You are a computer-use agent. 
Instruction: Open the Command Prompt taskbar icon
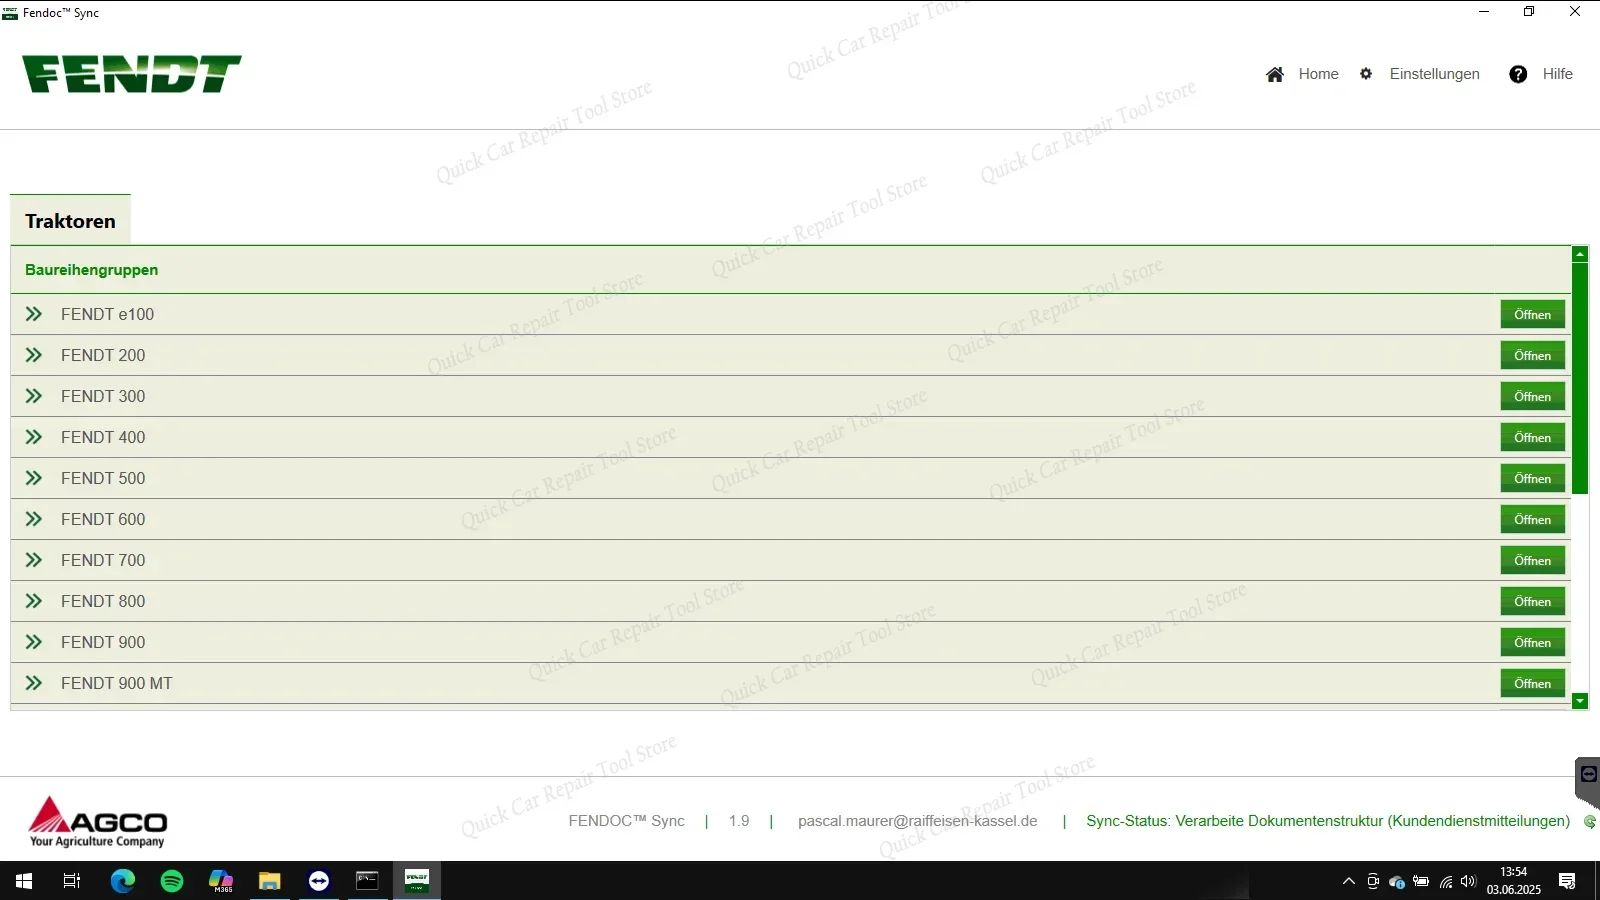coord(368,881)
